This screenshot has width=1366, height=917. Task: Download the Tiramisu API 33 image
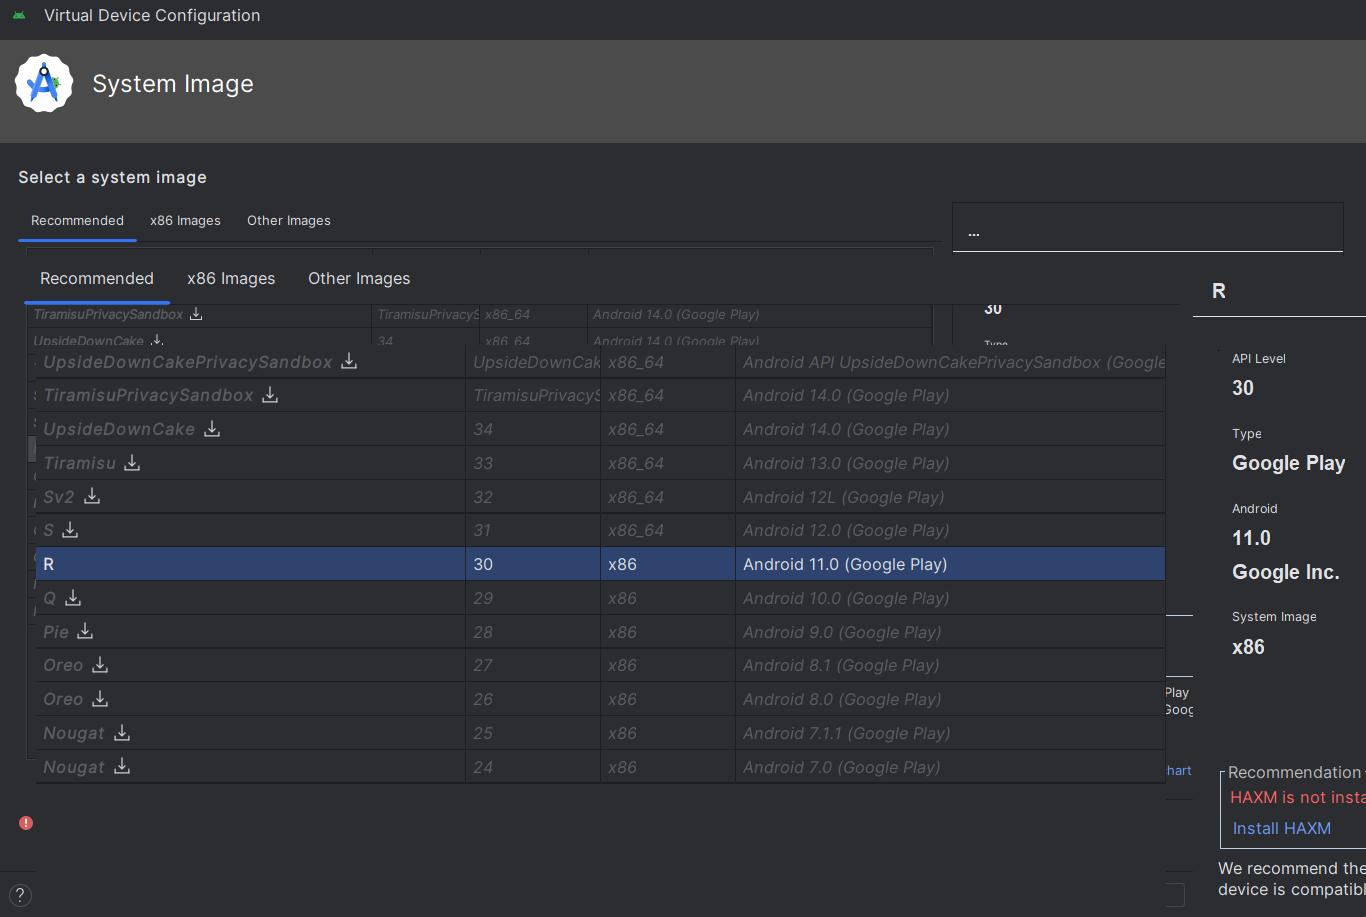pos(132,463)
